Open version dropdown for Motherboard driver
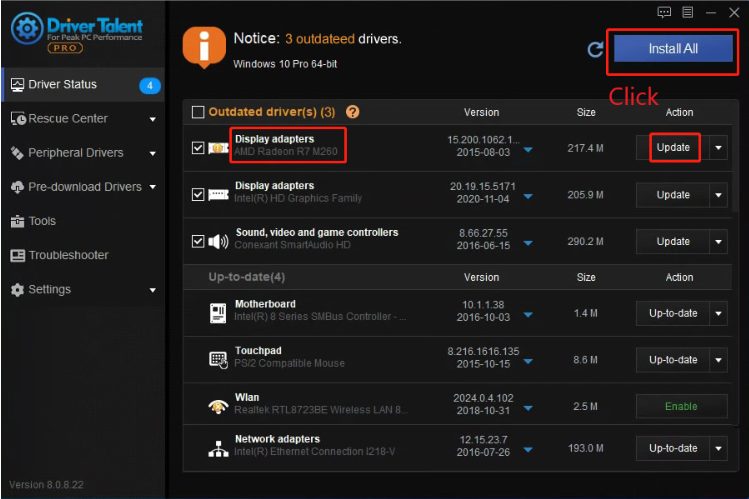The image size is (749, 499). point(528,315)
